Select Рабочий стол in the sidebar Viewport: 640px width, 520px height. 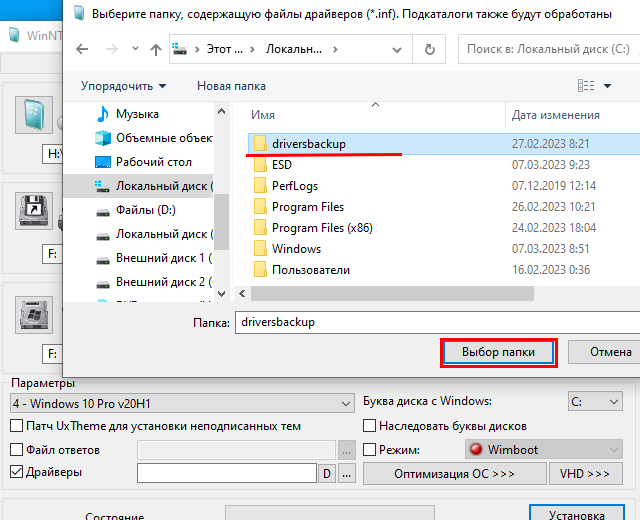143,162
